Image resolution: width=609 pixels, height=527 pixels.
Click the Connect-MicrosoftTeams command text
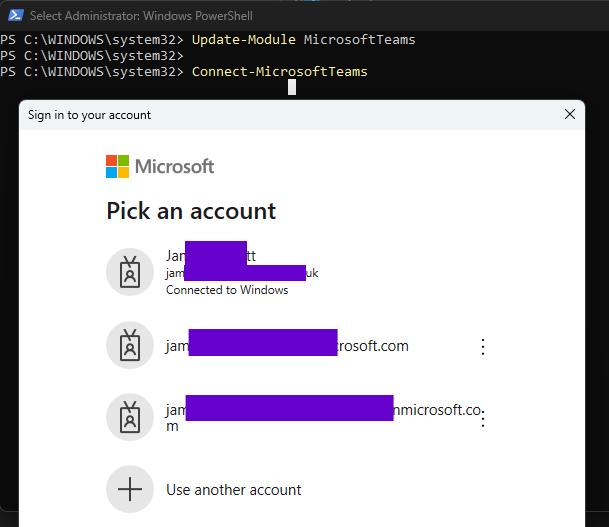(x=279, y=72)
